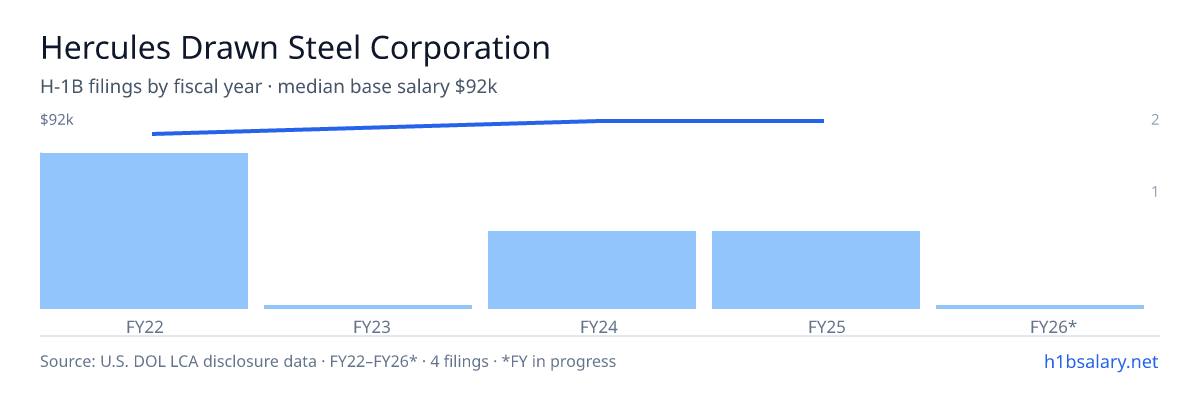
Task: Click the right axis value 2
Action: coord(1155,120)
